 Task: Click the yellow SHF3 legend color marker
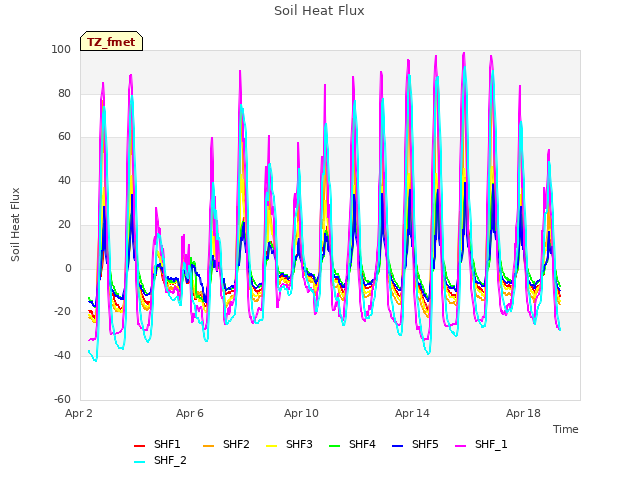point(271,446)
